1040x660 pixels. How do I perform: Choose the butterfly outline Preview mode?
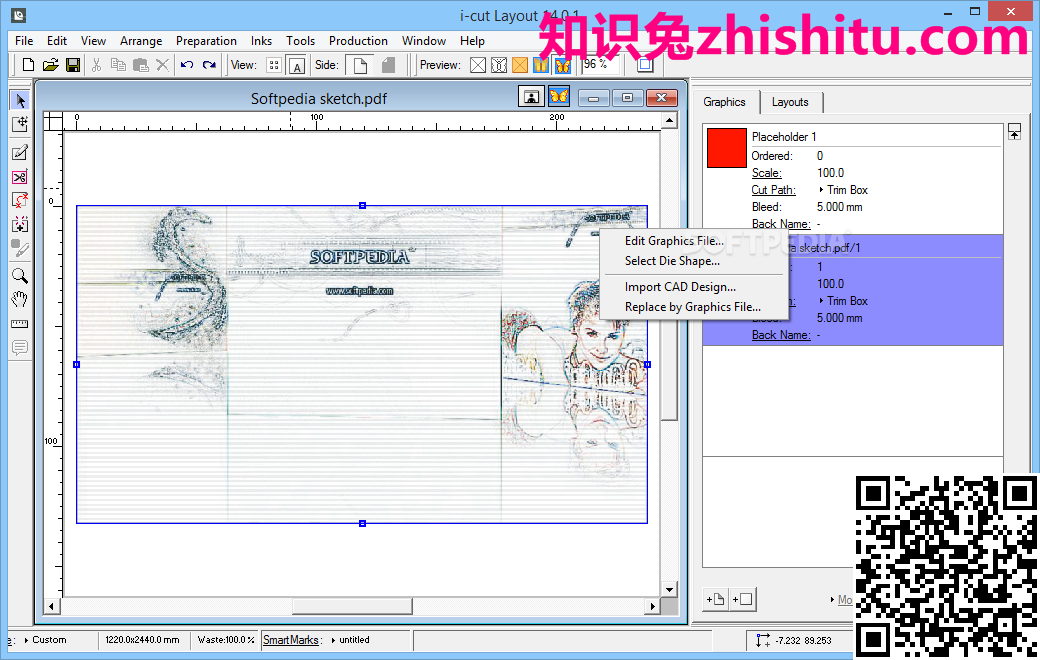(499, 65)
